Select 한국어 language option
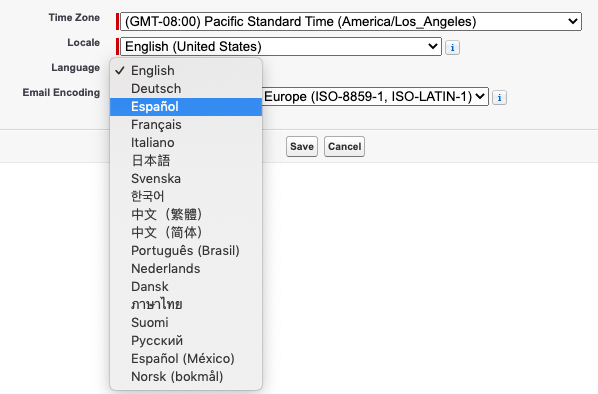This screenshot has height=394, width=598. [186, 196]
